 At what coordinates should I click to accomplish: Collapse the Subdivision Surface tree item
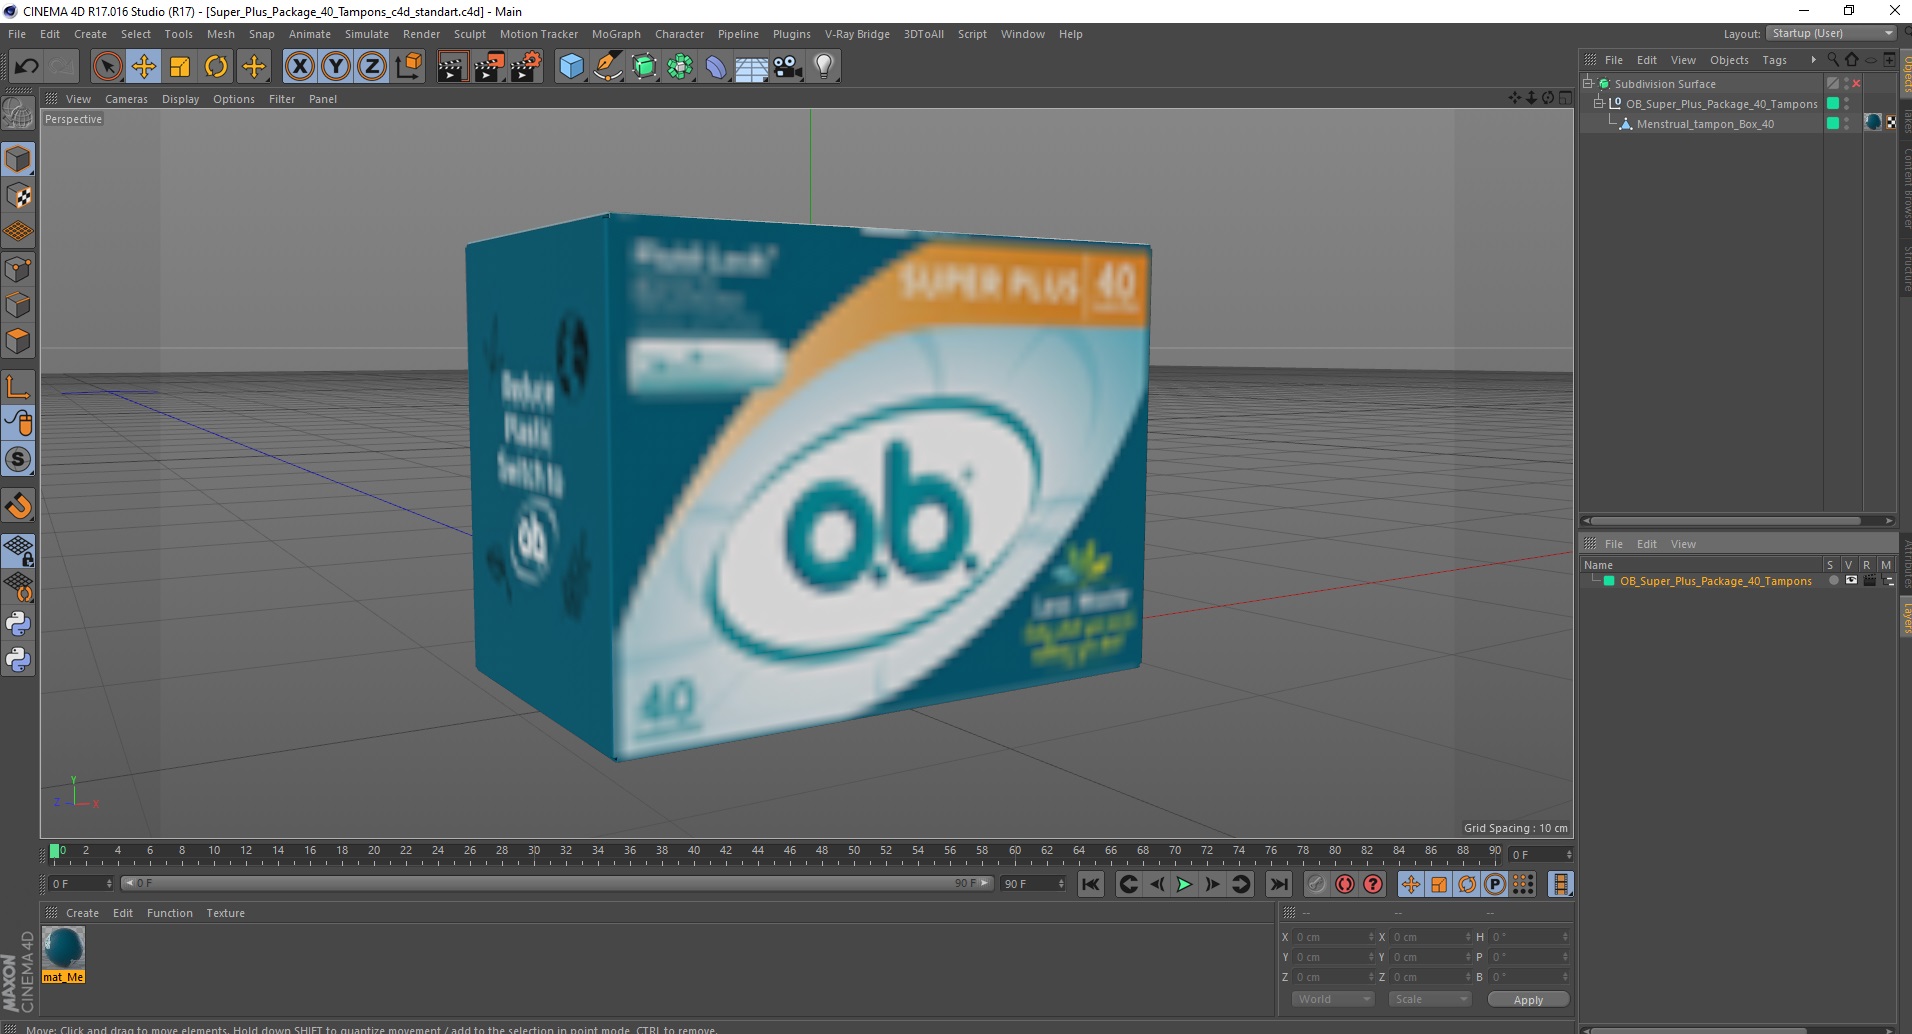coord(1588,84)
